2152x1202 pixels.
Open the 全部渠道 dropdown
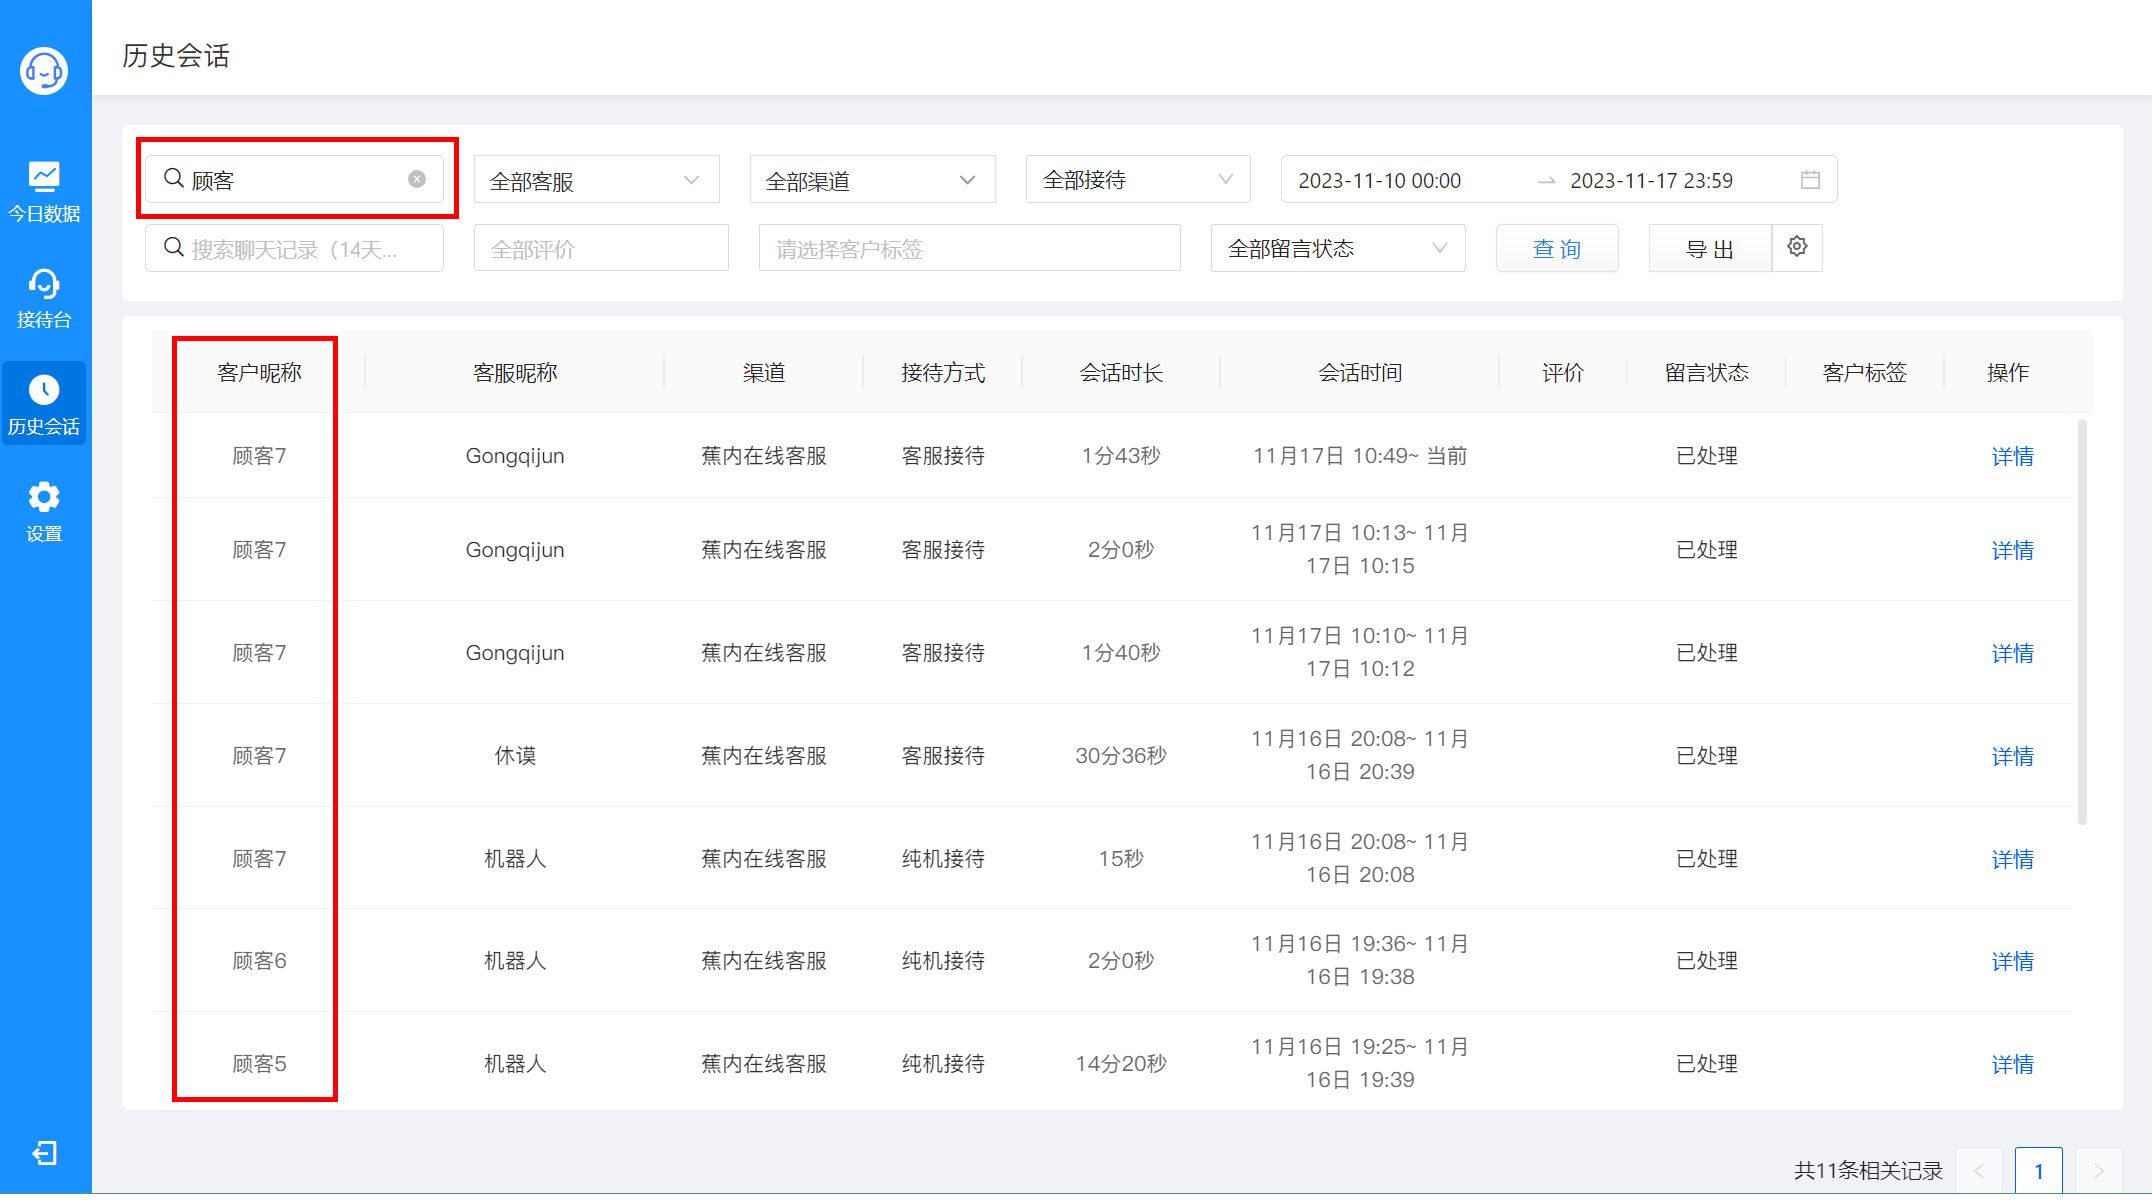coord(873,180)
